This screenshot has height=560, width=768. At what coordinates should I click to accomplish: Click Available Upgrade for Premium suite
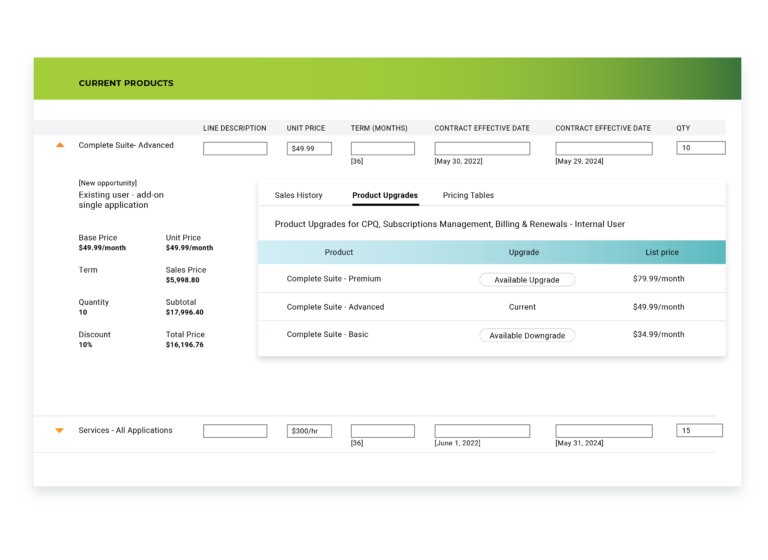coord(527,280)
